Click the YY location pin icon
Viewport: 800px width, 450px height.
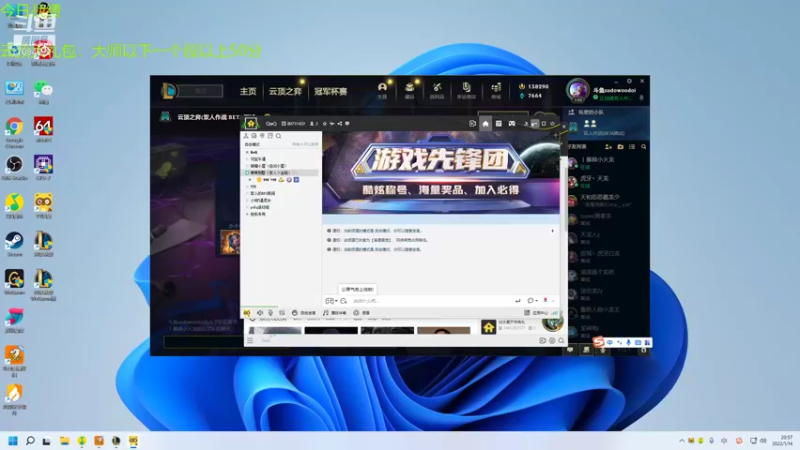point(262,136)
